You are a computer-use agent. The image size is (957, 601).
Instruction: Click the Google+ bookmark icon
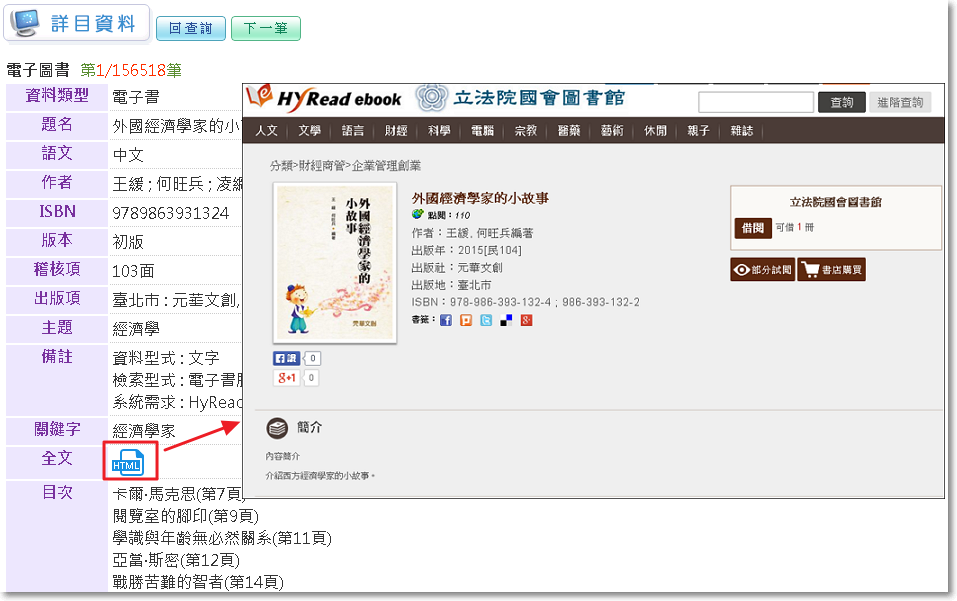tap(526, 320)
